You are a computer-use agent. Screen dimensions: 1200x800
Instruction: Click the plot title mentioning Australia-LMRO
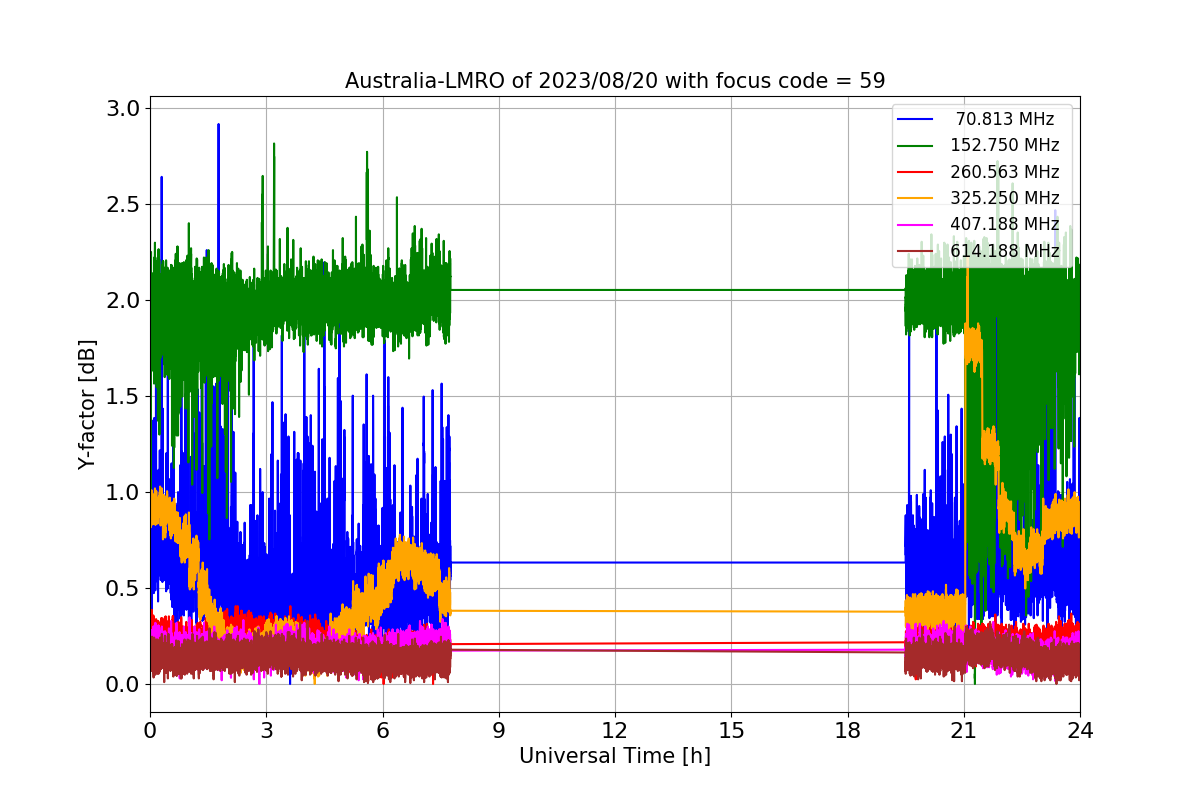point(615,81)
